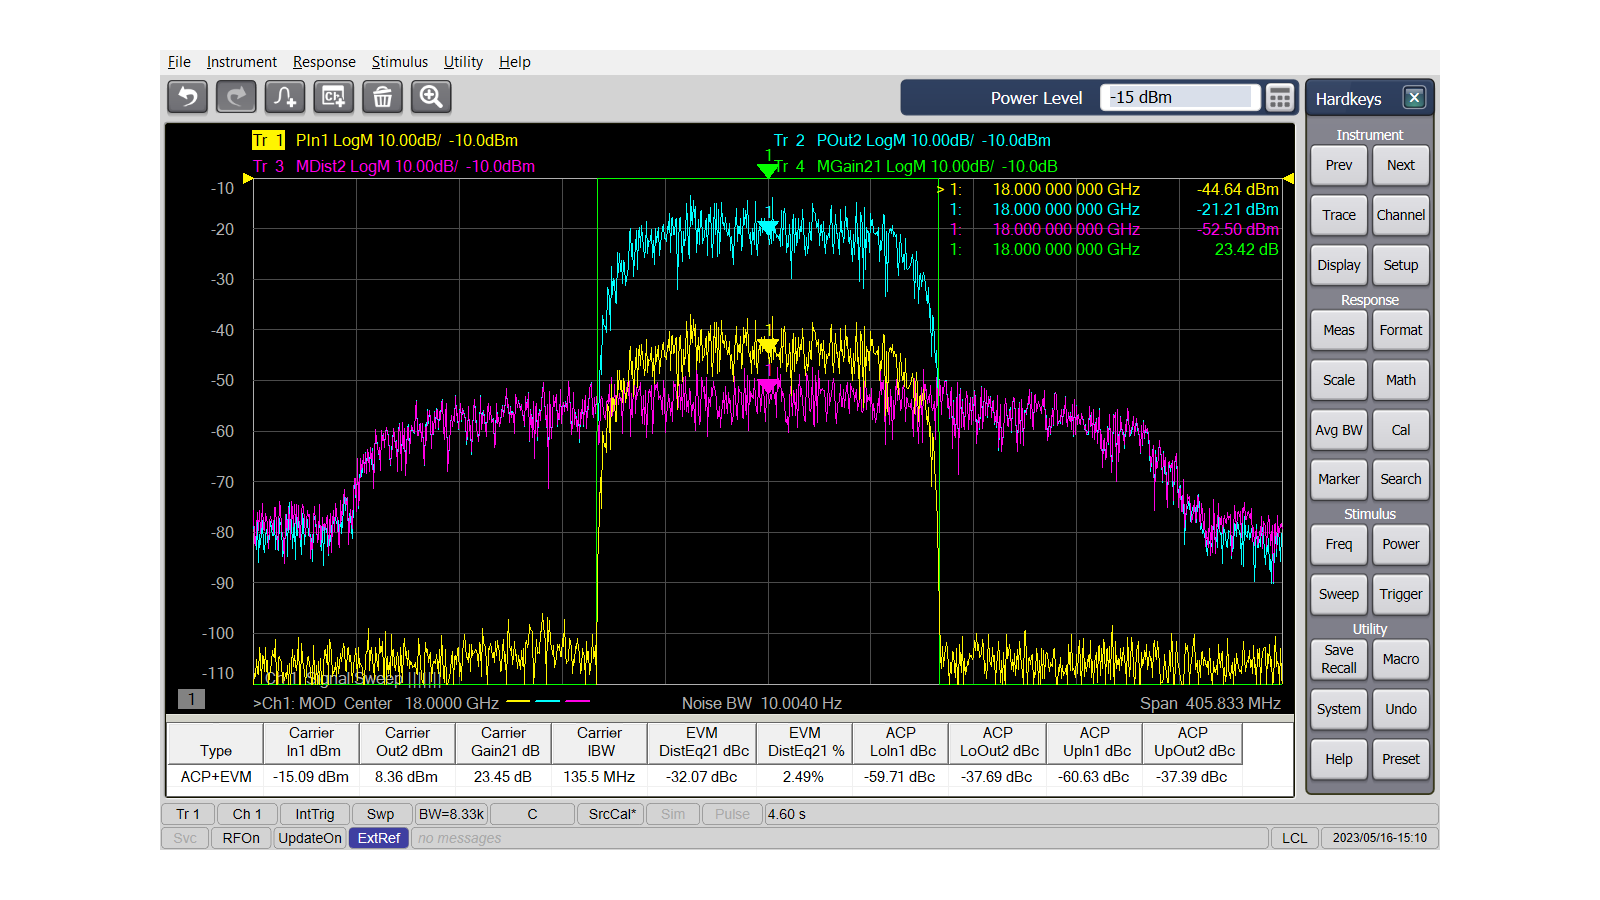Click the EVM 2.49% table value
The width and height of the screenshot is (1600, 900).
click(803, 777)
